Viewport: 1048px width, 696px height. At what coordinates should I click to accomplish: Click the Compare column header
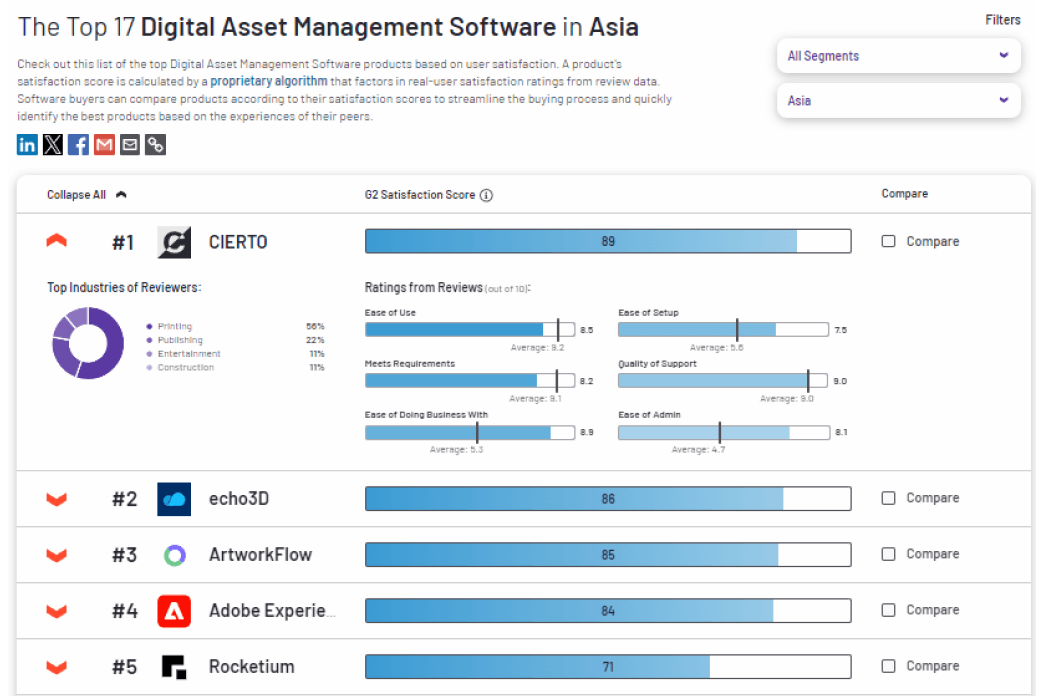pyautogui.click(x=904, y=194)
